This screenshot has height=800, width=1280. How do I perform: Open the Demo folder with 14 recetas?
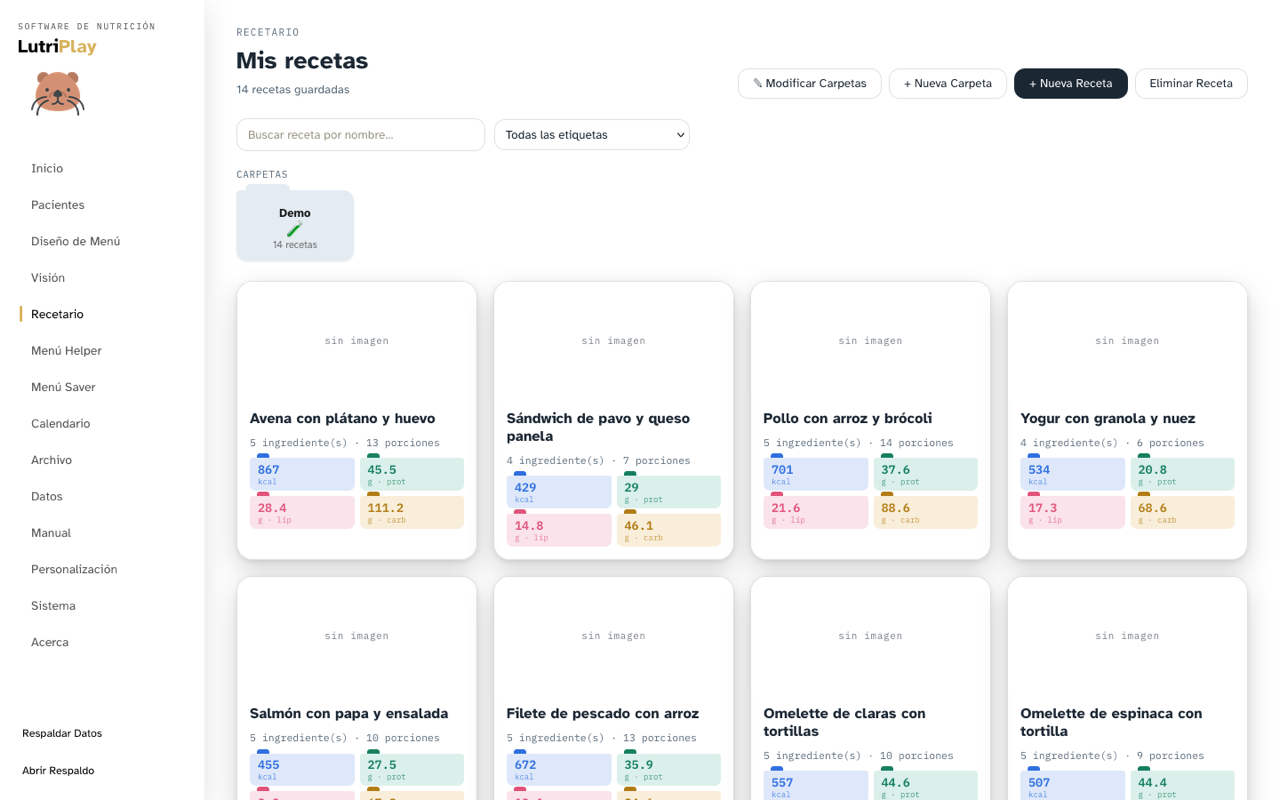[x=295, y=226]
